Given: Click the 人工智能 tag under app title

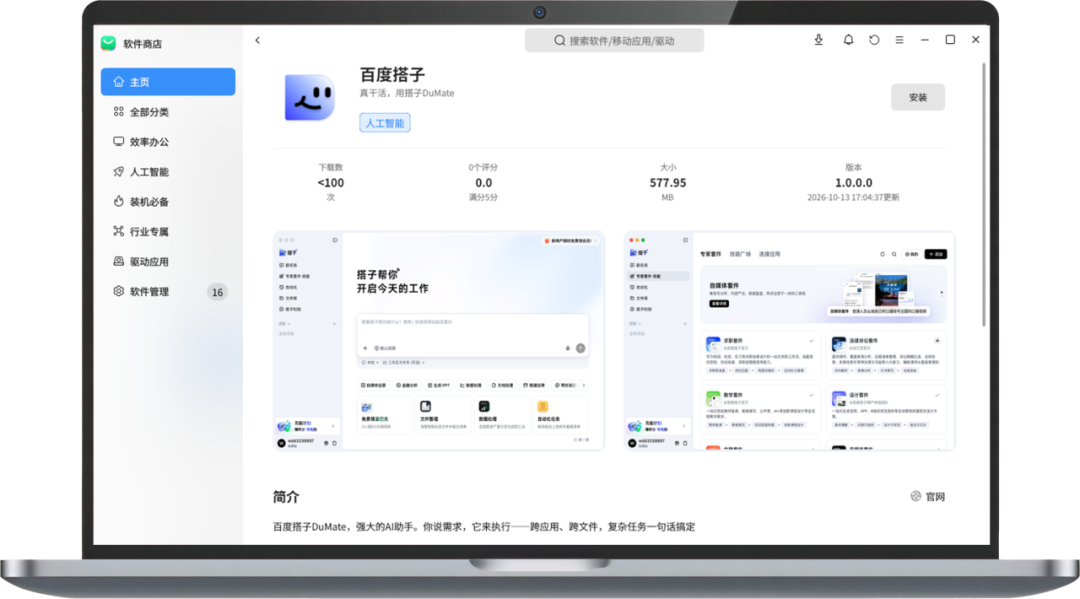Looking at the screenshot, I should tap(384, 123).
